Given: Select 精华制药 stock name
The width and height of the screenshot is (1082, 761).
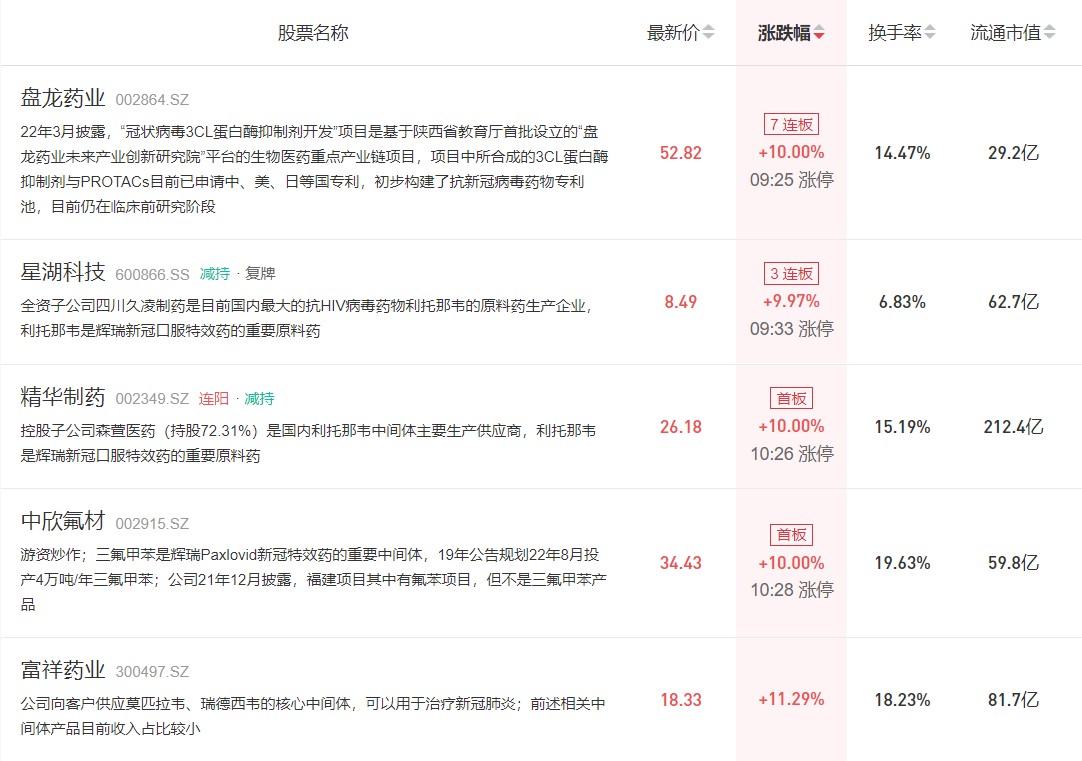Looking at the screenshot, I should coord(63,398).
